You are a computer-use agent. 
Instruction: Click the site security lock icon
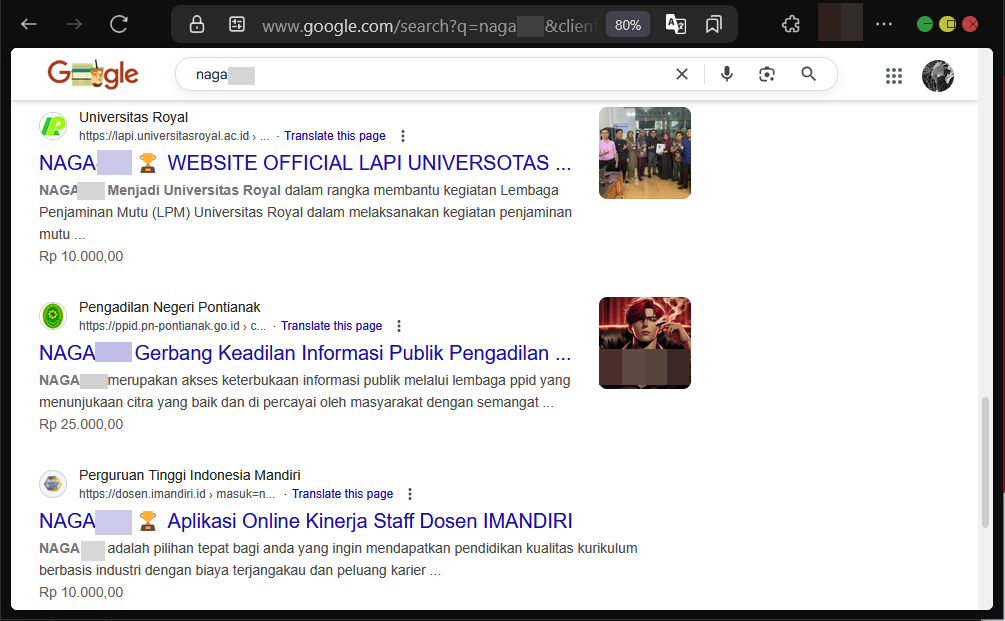[x=196, y=23]
